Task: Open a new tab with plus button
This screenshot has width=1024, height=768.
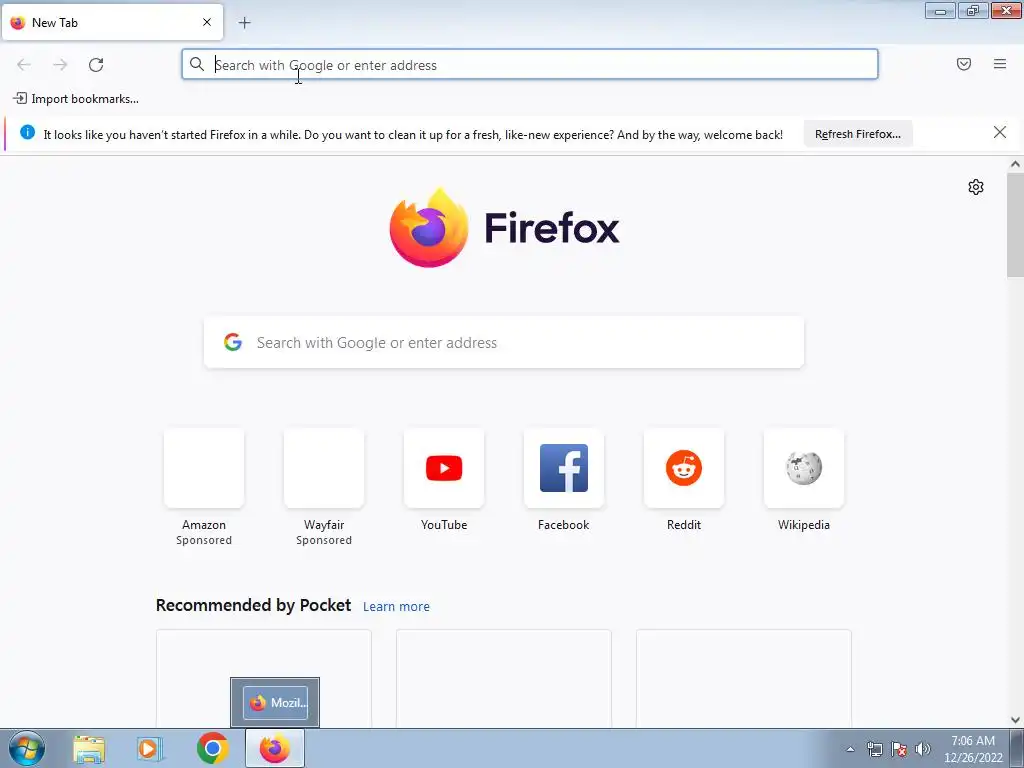Action: click(x=244, y=23)
